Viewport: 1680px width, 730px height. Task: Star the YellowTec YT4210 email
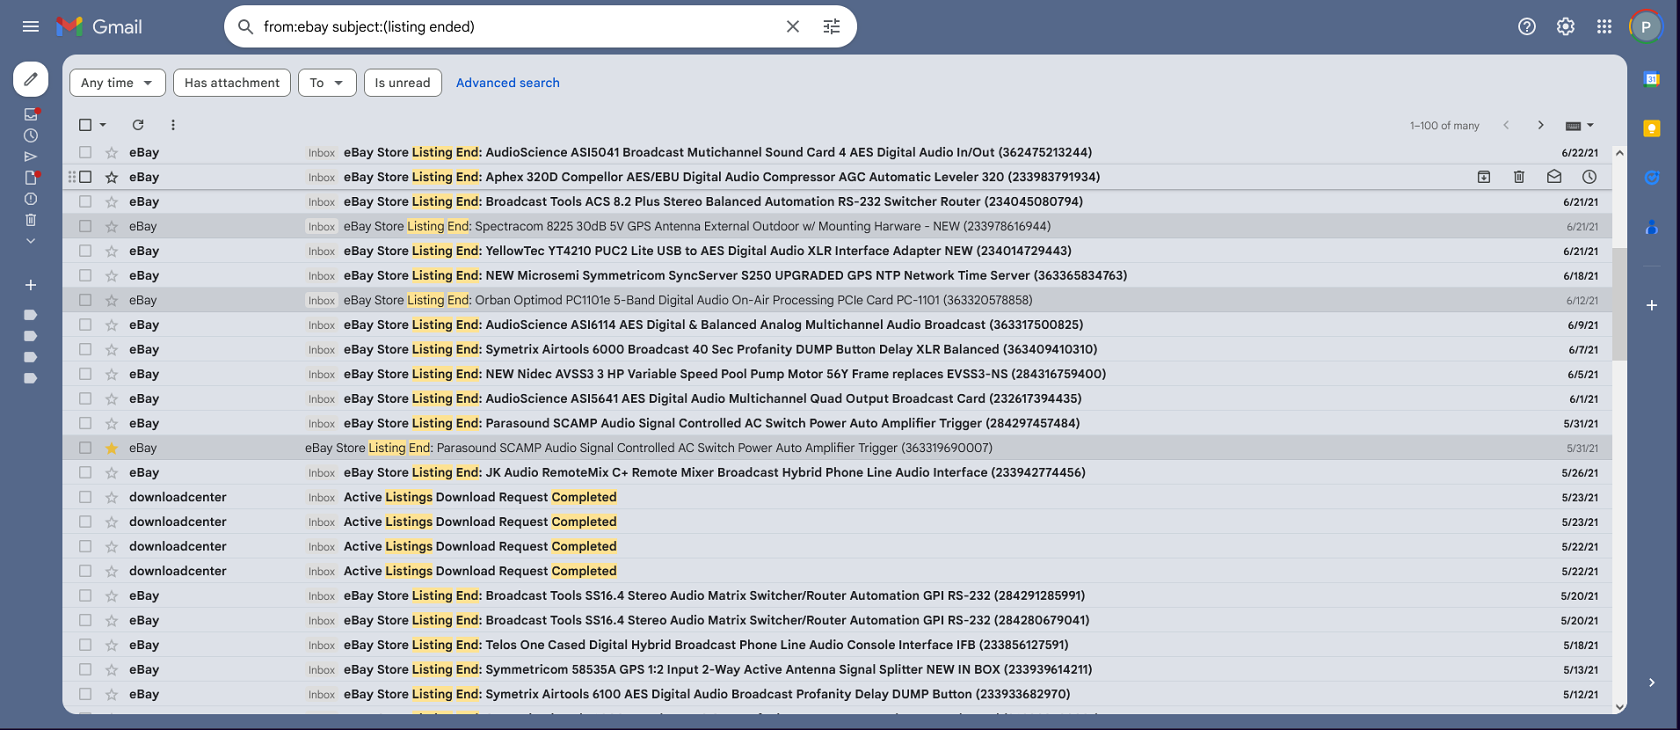click(x=112, y=251)
